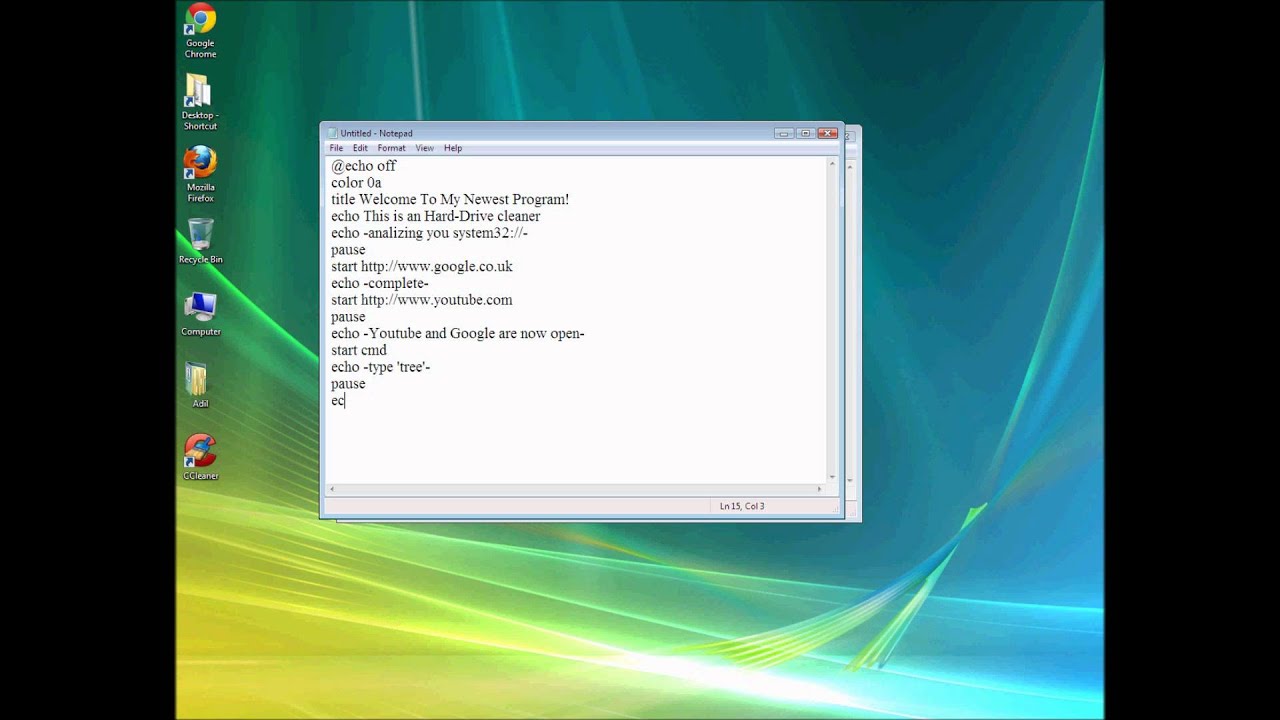Minimize the Notepad window
The image size is (1280, 720).
tap(784, 133)
